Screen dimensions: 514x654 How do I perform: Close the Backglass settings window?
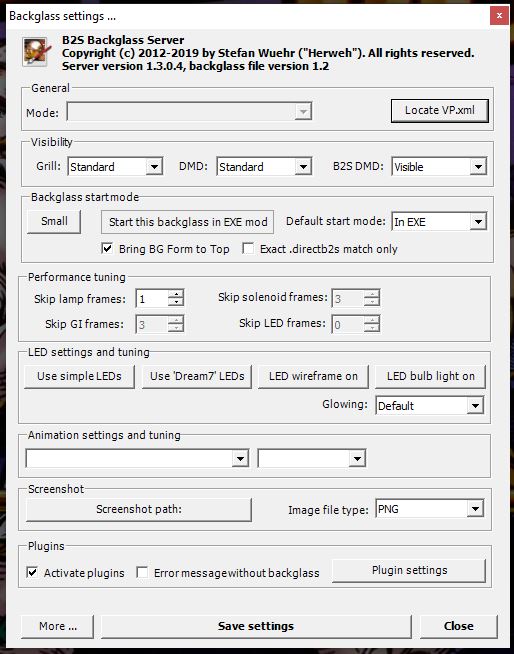tap(499, 16)
